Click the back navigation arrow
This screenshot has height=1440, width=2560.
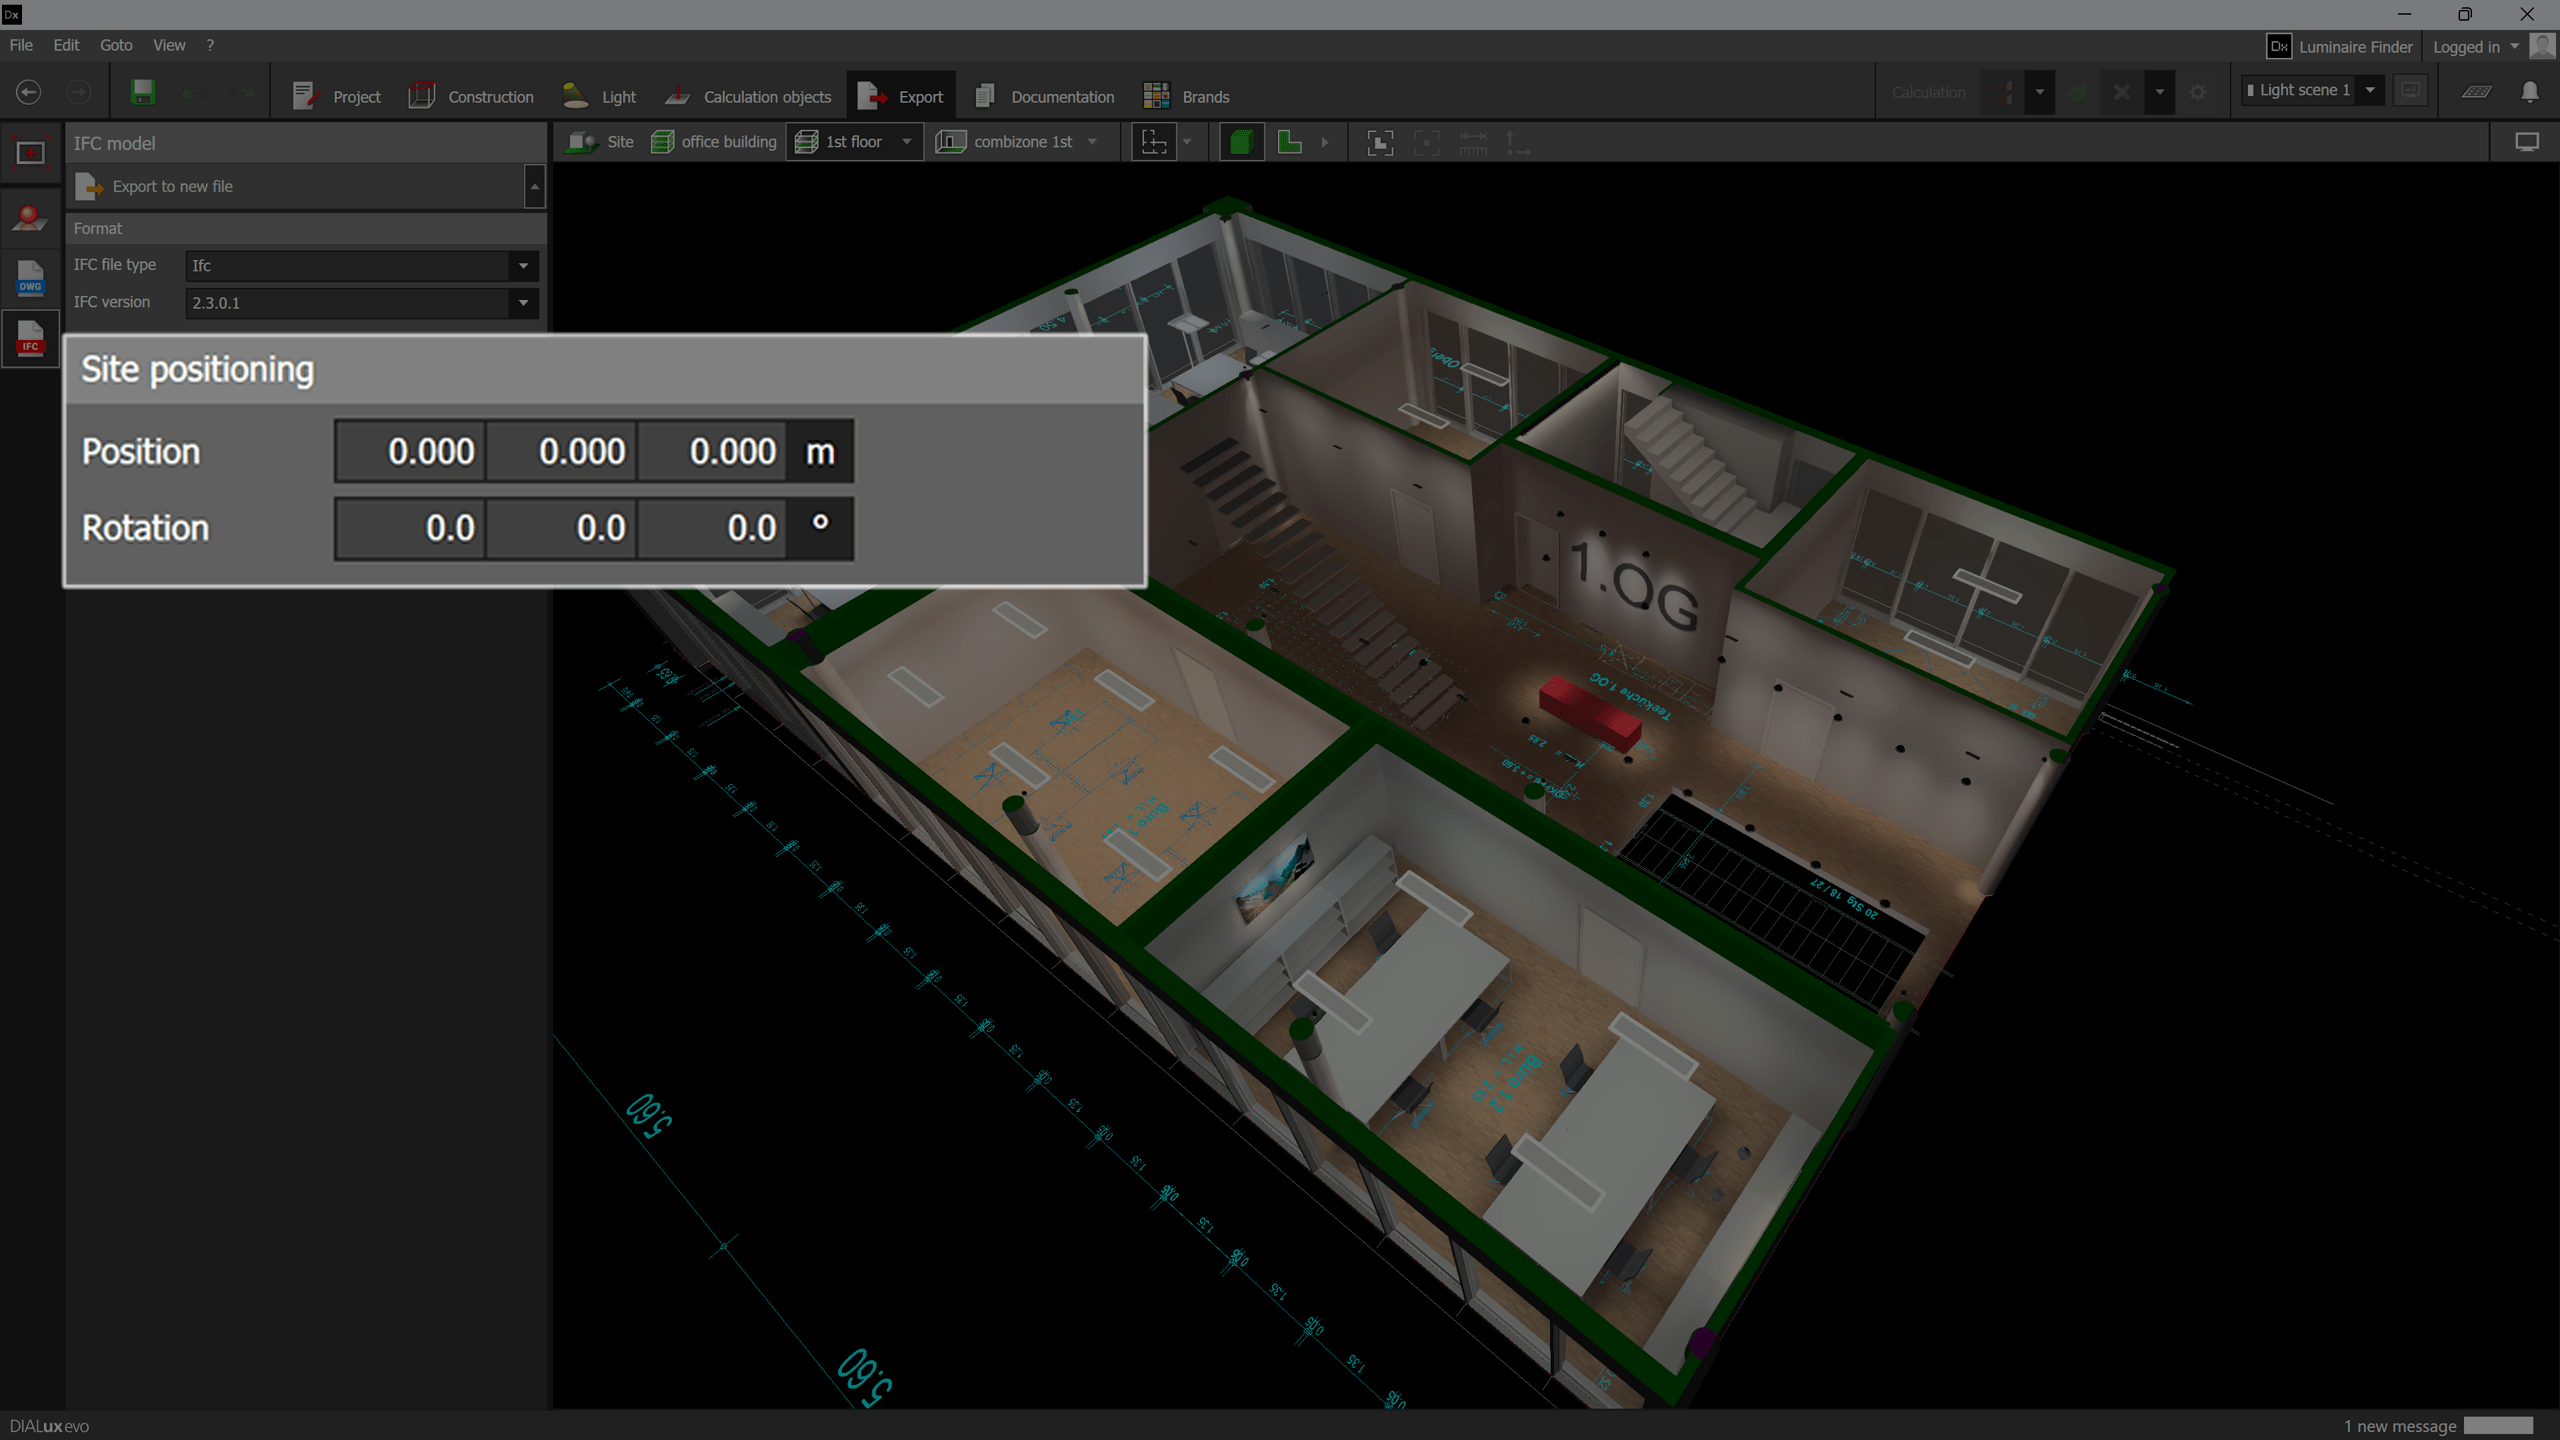pos(29,93)
